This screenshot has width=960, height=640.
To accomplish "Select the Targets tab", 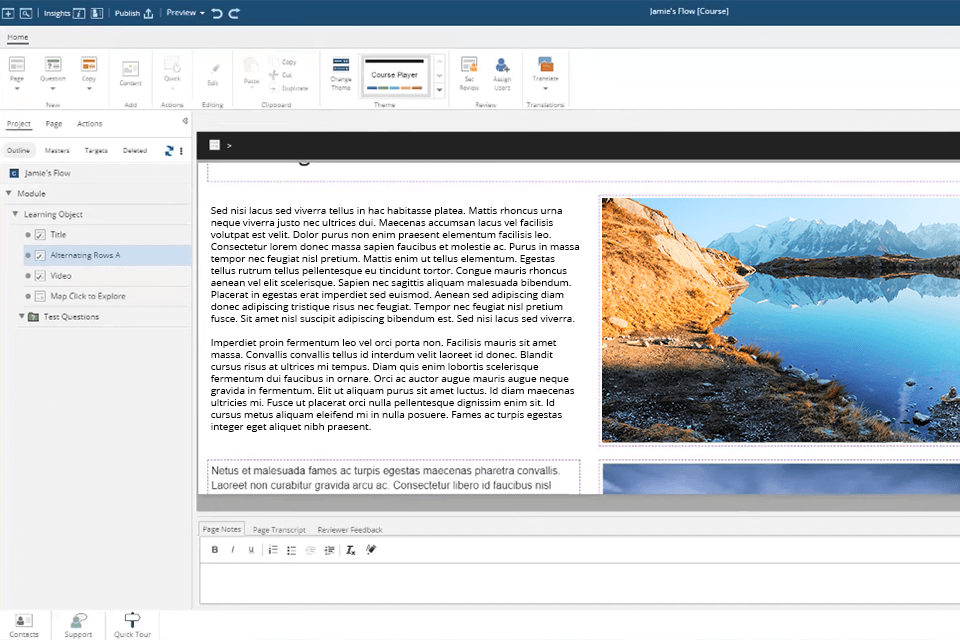I will coord(96,151).
